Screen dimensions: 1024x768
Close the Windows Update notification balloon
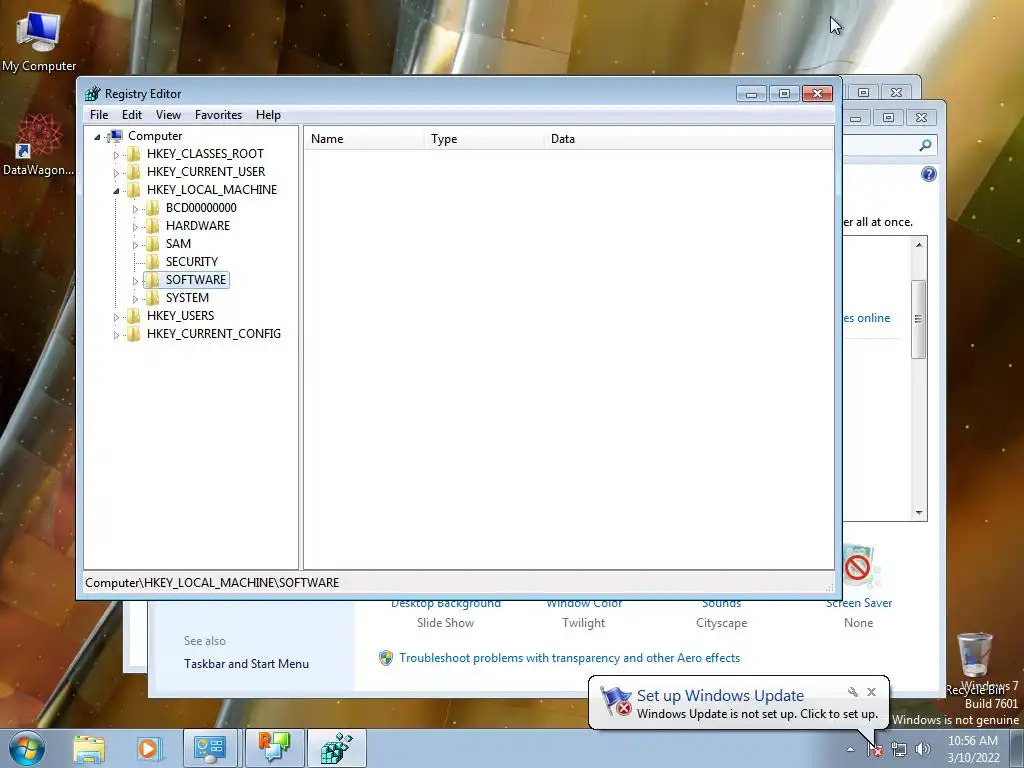871,692
